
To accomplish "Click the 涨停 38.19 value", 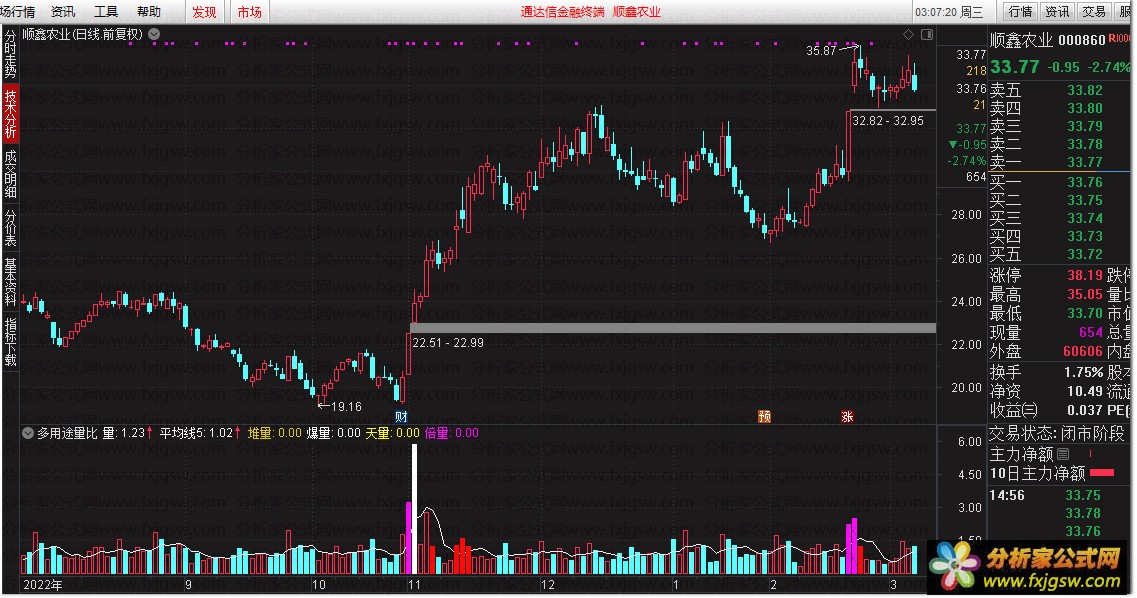I will tap(1085, 275).
